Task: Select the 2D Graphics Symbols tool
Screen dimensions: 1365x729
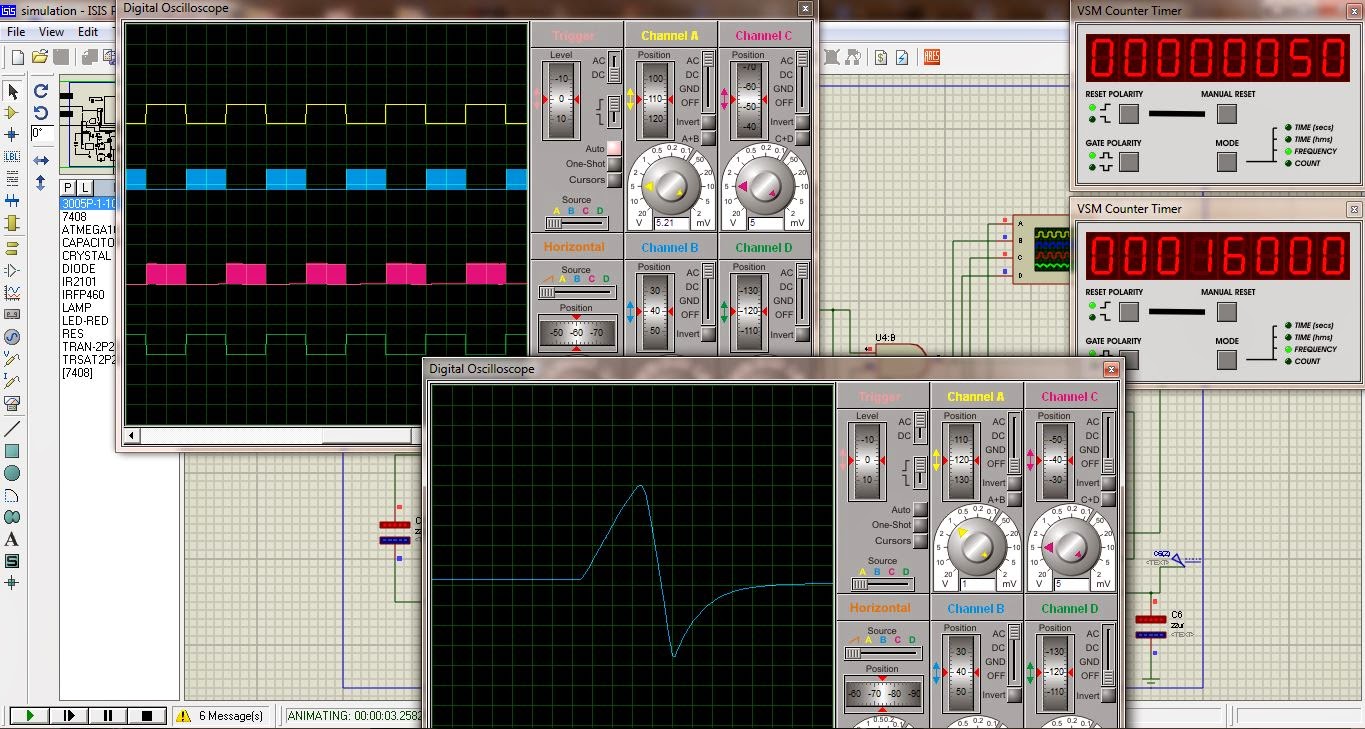Action: pyautogui.click(x=12, y=561)
